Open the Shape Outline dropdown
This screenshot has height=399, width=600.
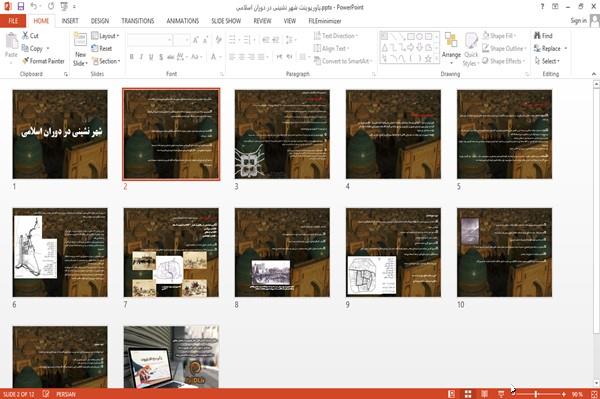(x=504, y=48)
